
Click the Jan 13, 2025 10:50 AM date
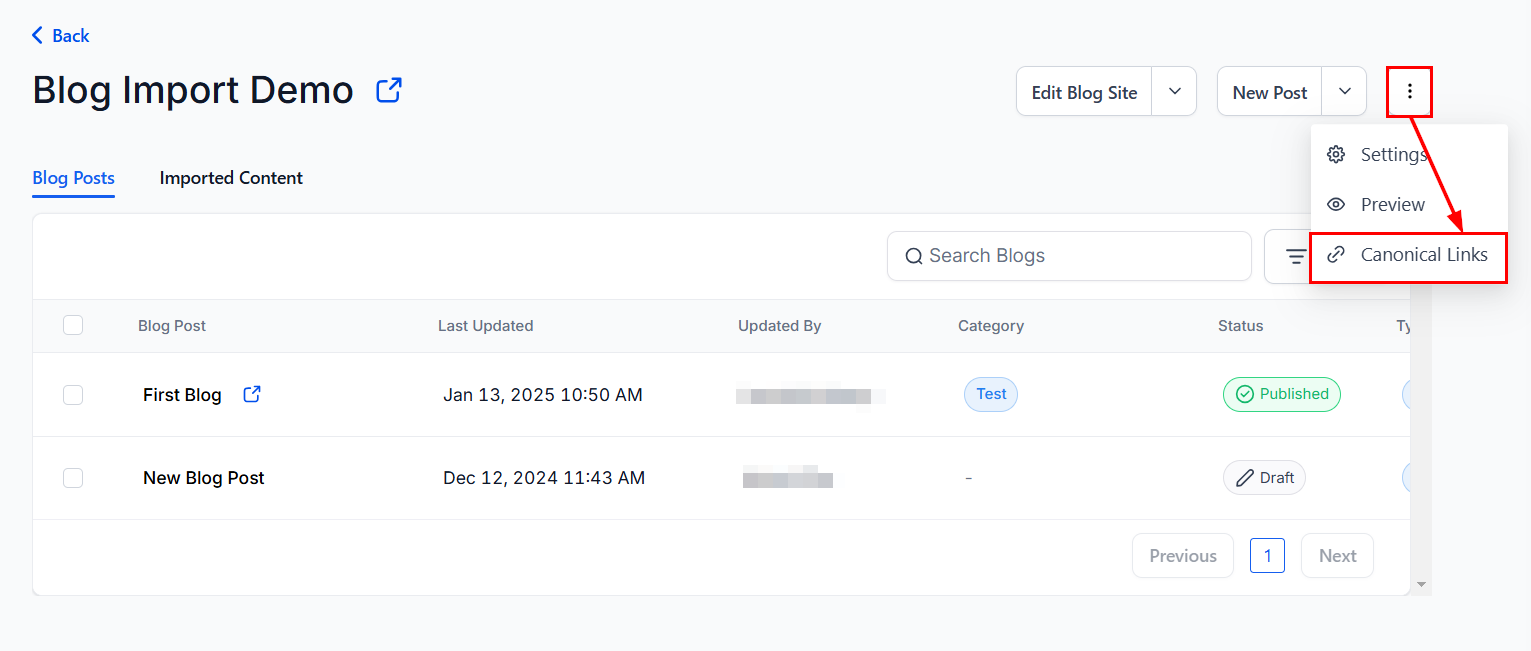(543, 395)
